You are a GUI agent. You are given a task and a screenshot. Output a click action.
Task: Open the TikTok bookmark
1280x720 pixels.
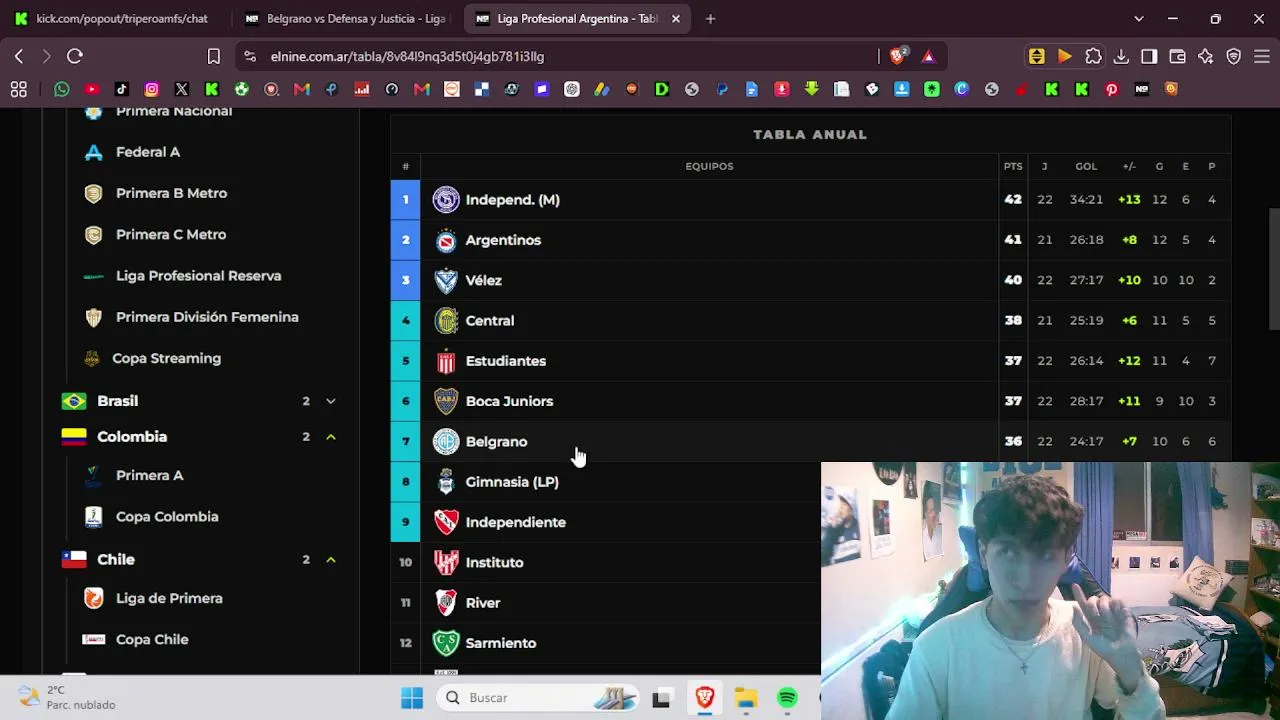click(122, 89)
